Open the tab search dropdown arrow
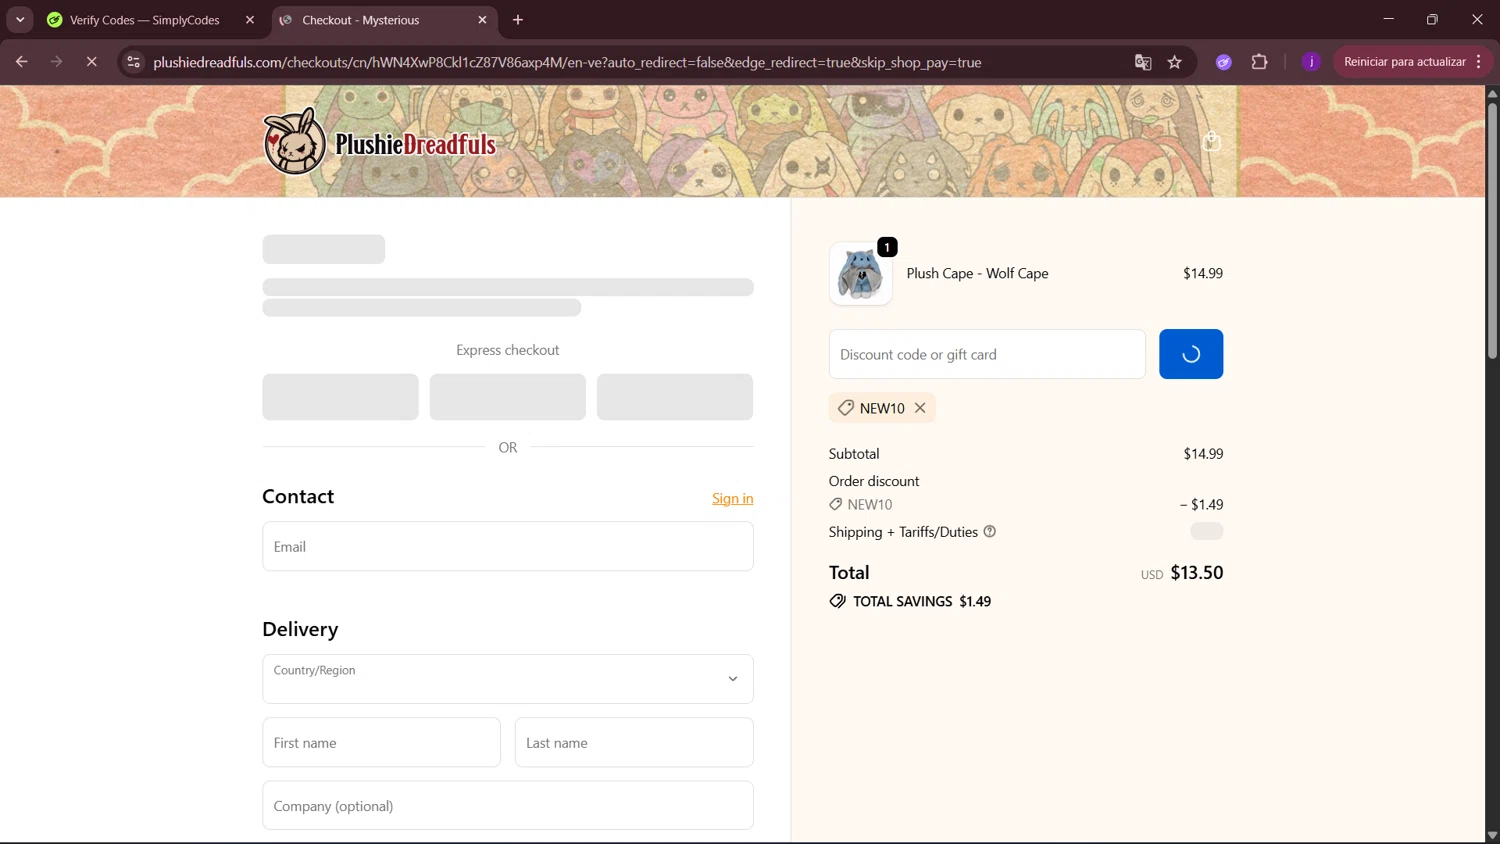The width and height of the screenshot is (1500, 844). tap(20, 20)
